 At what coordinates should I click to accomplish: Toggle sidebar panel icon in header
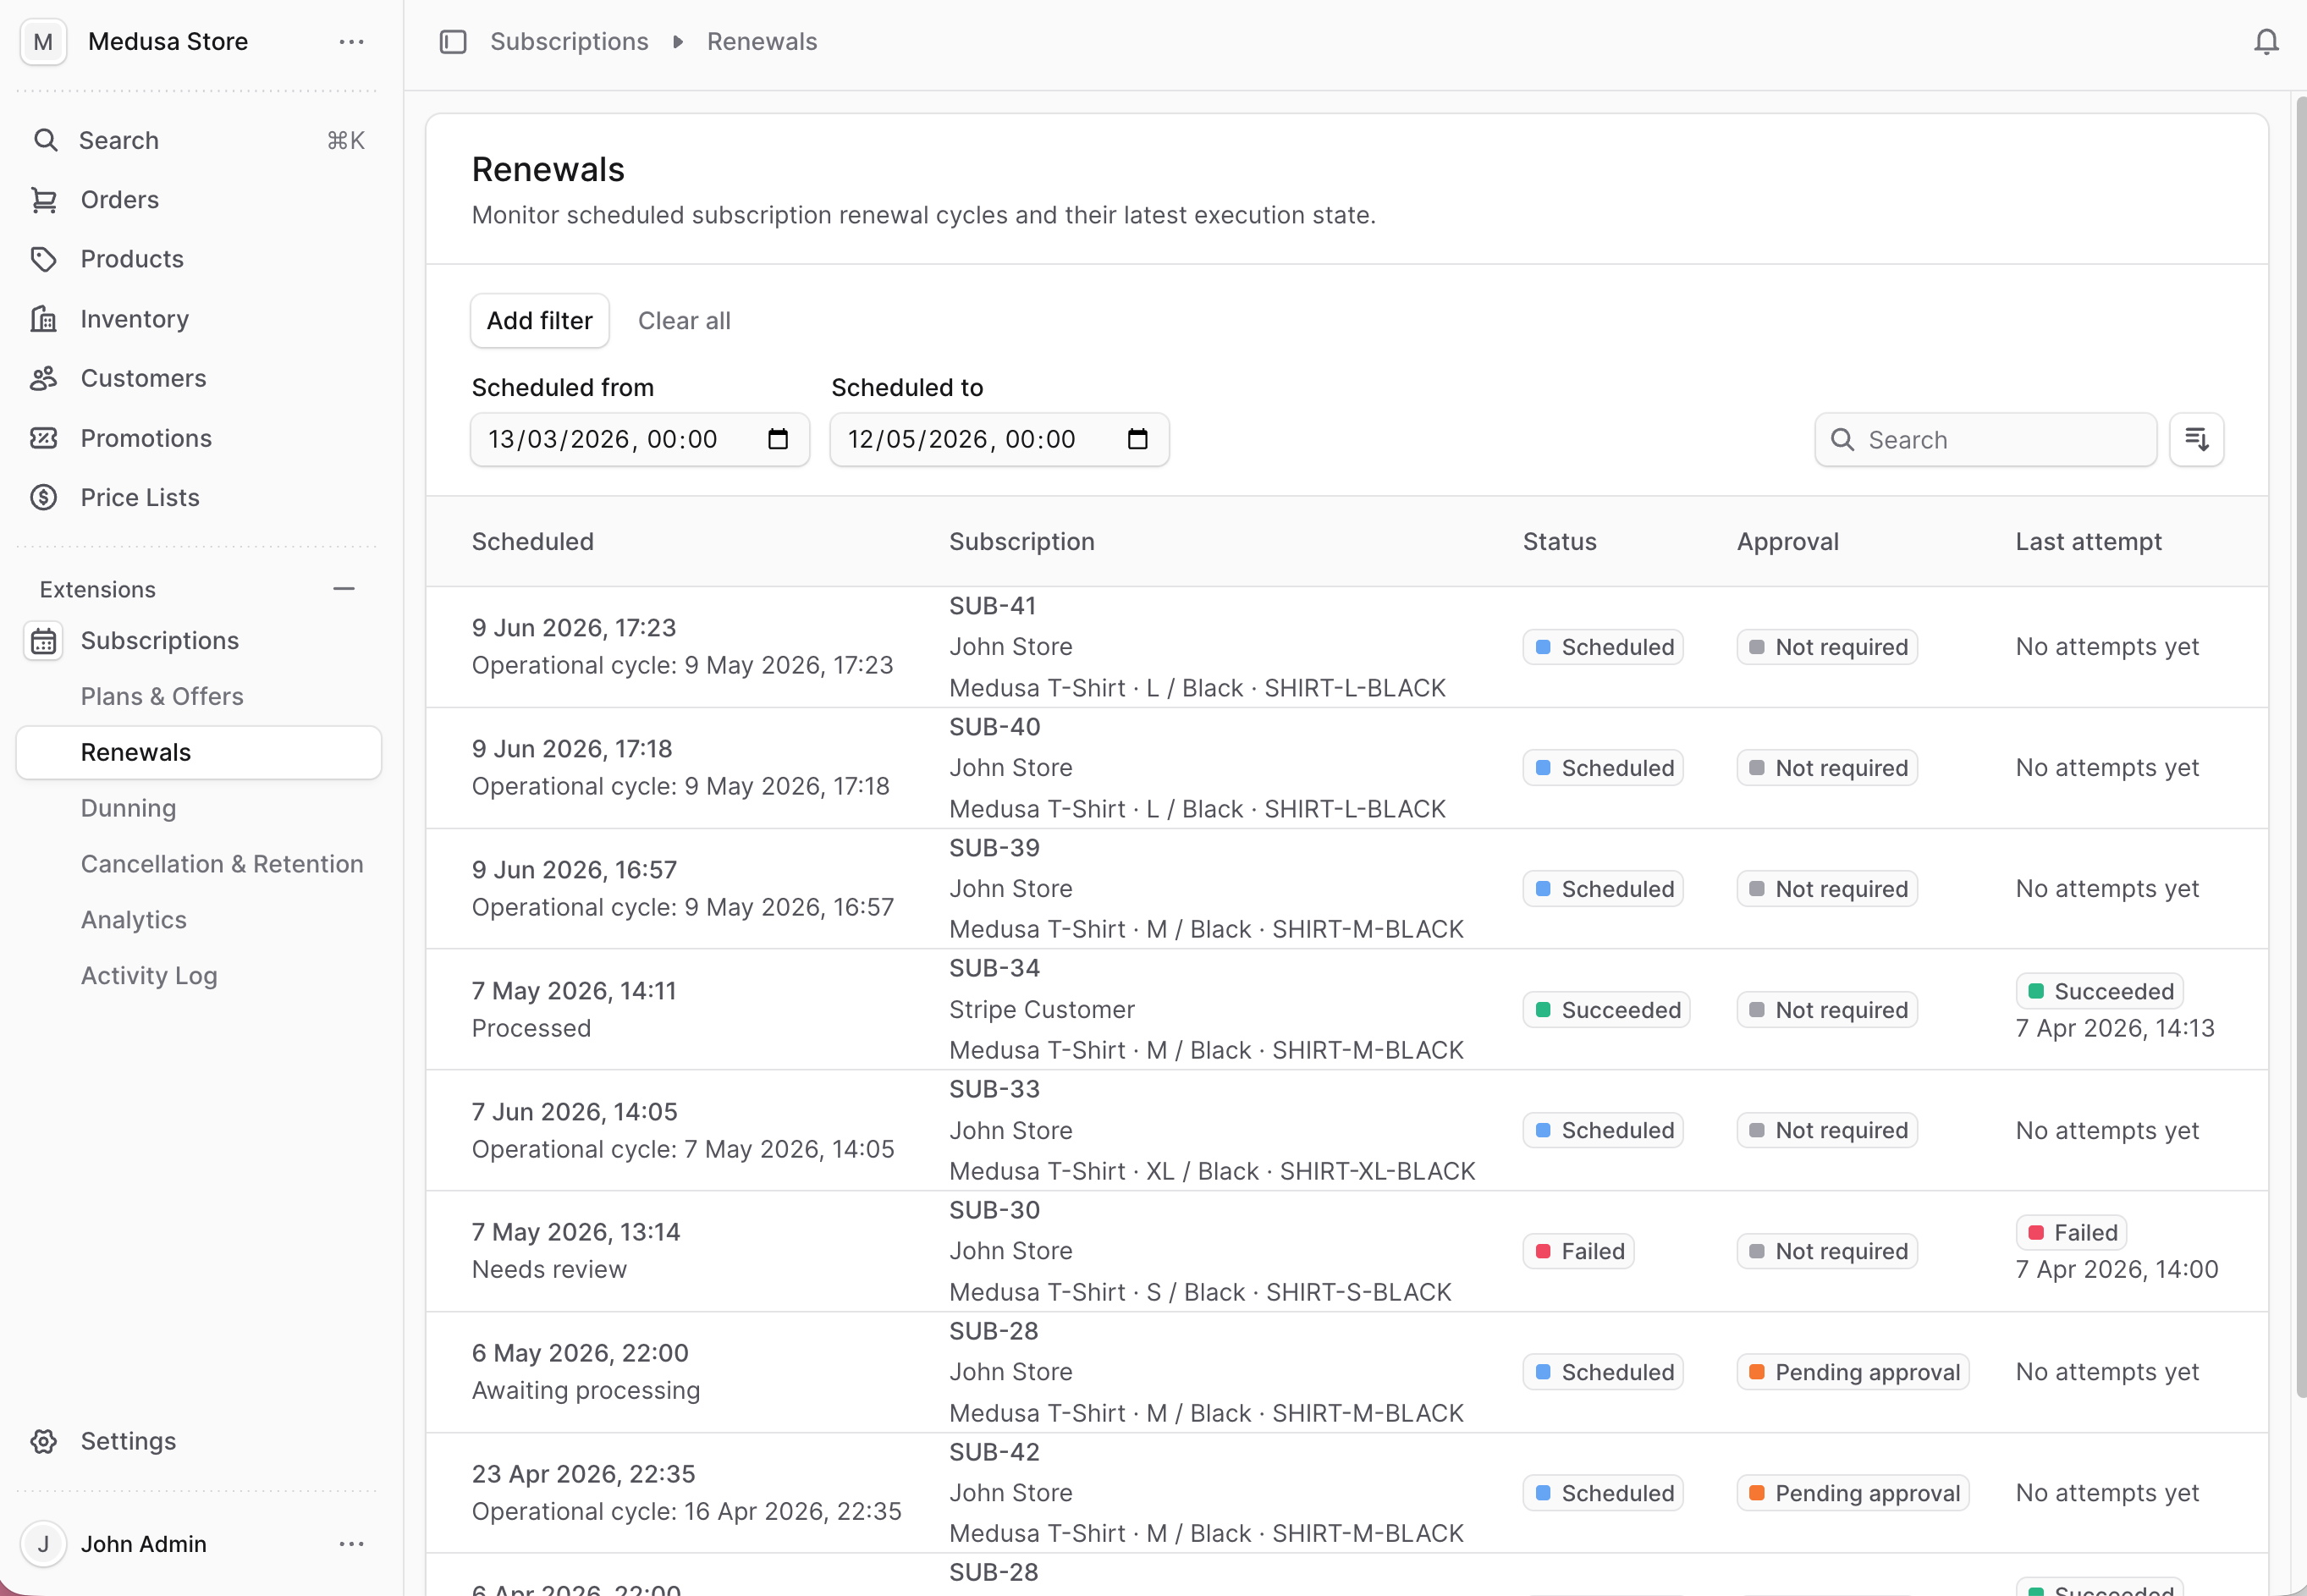coord(453,42)
